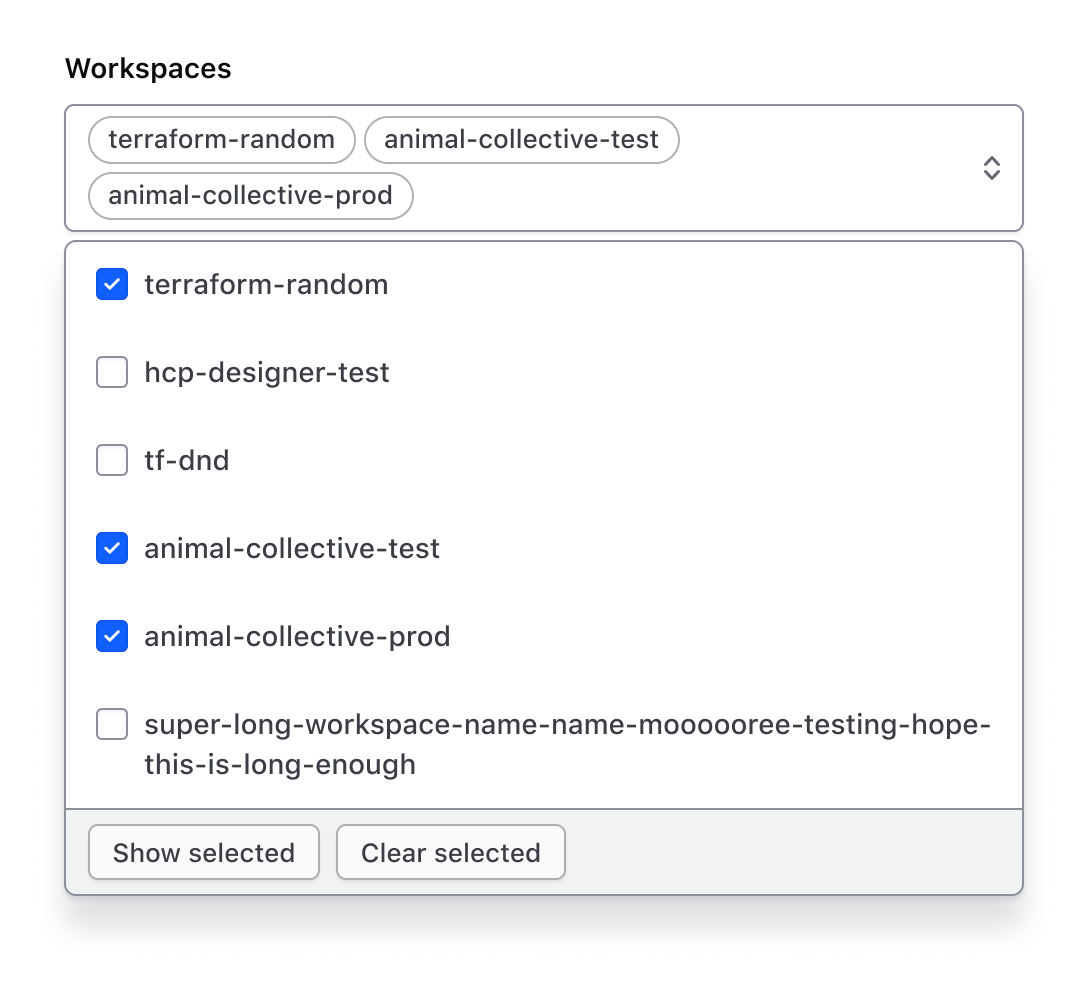Image resolution: width=1088 pixels, height=984 pixels.
Task: Select the terraform-random list row
Action: pos(266,284)
